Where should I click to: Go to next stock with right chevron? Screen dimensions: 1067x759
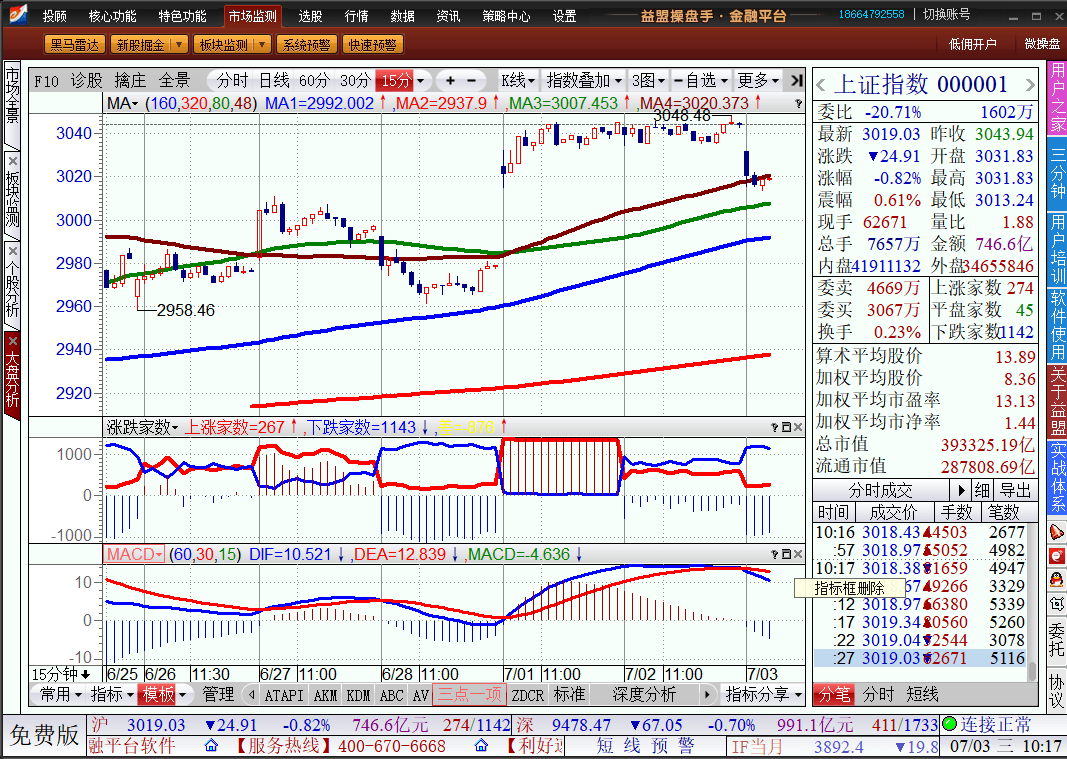pyautogui.click(x=1030, y=85)
